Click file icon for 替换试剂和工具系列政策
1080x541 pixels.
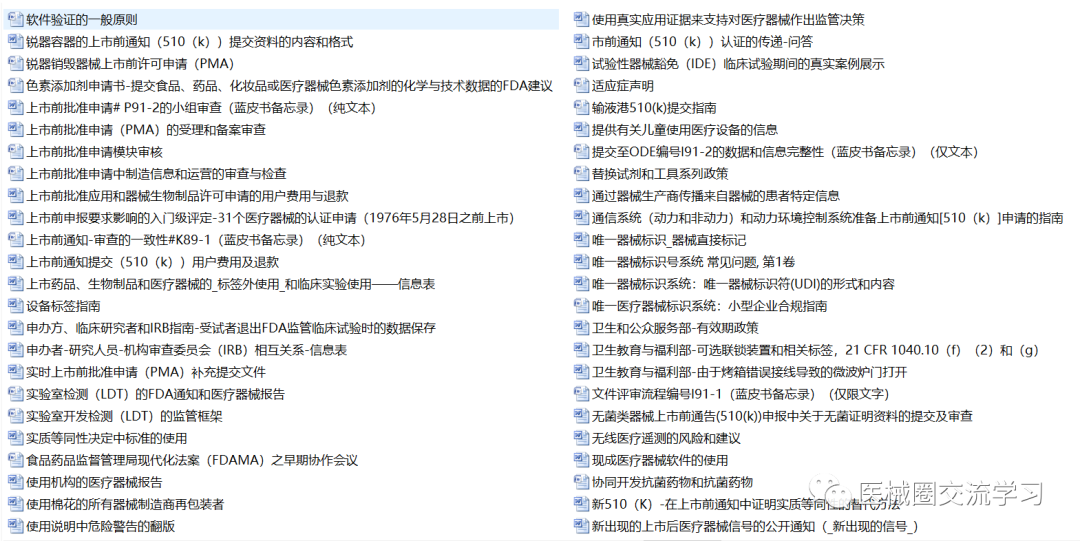[x=581, y=174]
